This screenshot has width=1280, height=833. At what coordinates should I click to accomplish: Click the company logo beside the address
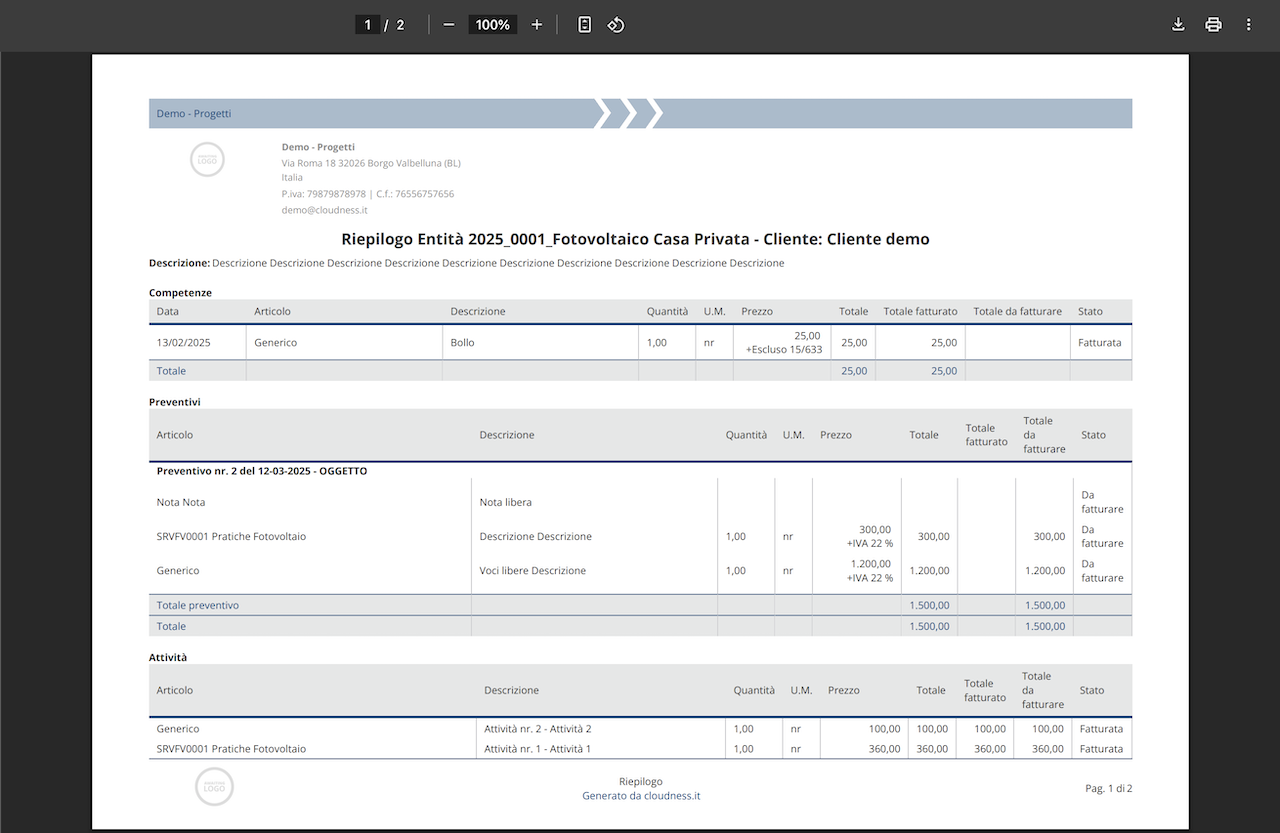(208, 159)
